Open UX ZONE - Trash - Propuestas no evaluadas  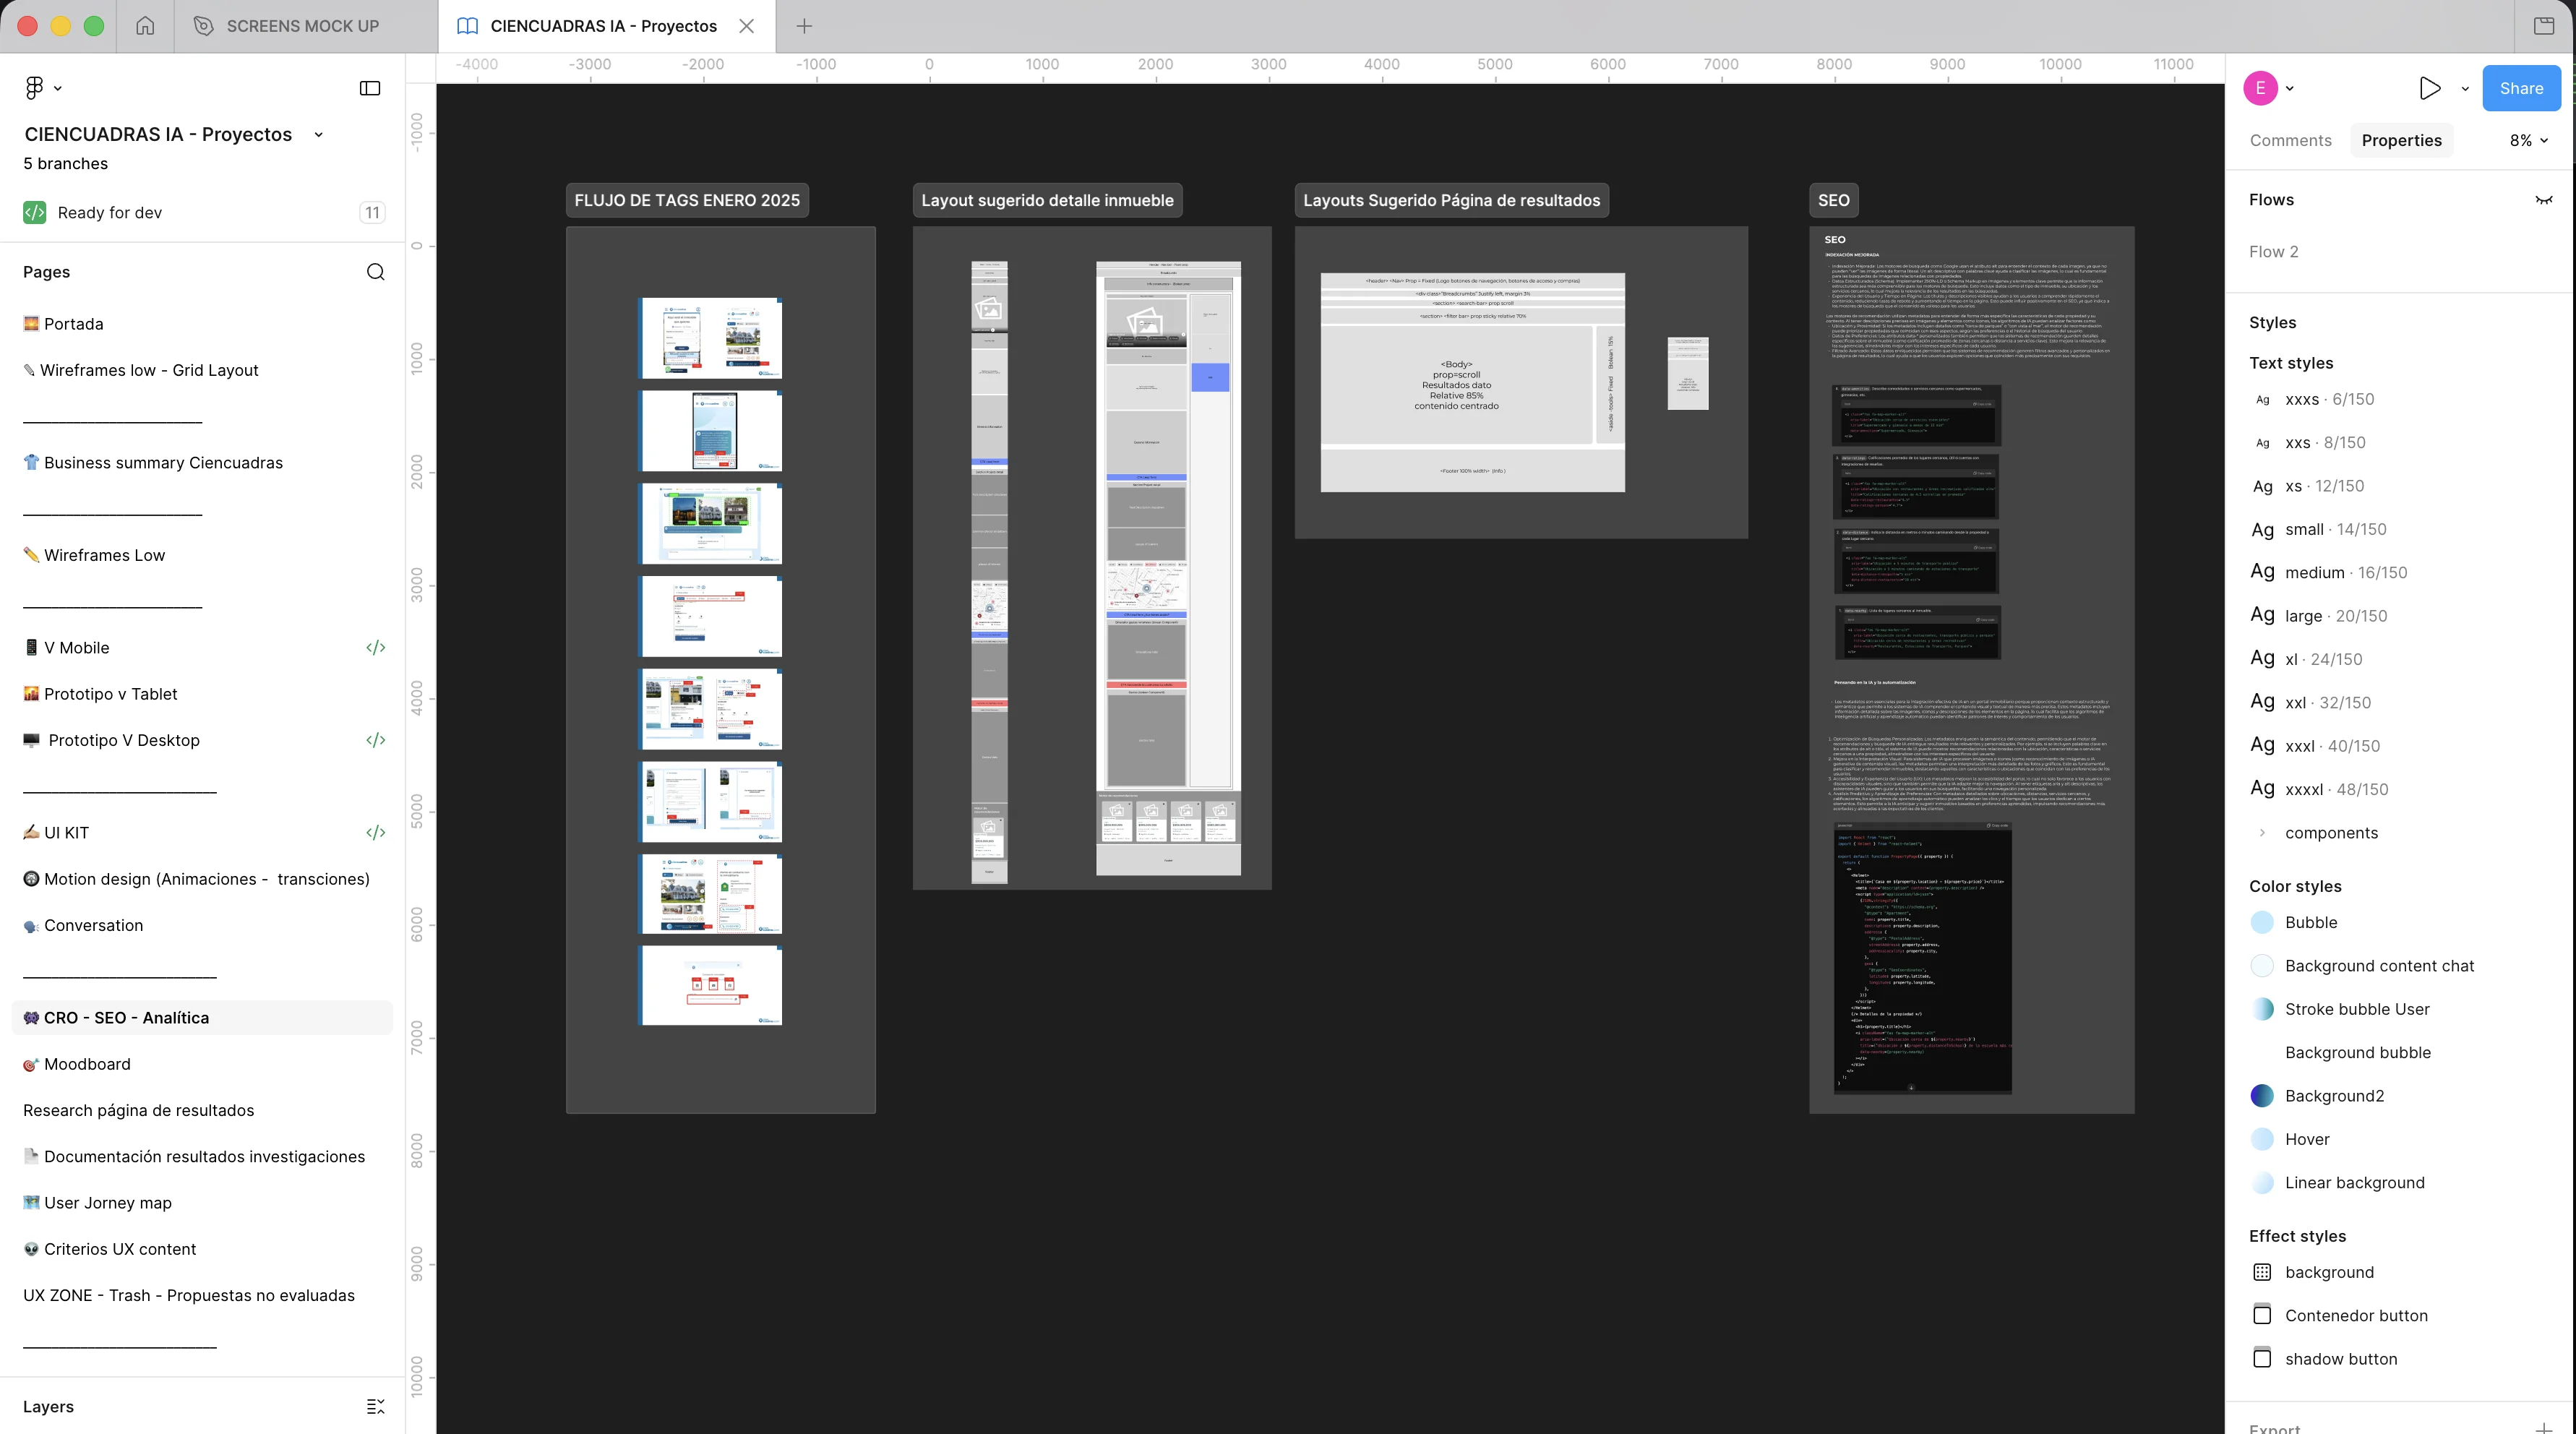[203, 1295]
